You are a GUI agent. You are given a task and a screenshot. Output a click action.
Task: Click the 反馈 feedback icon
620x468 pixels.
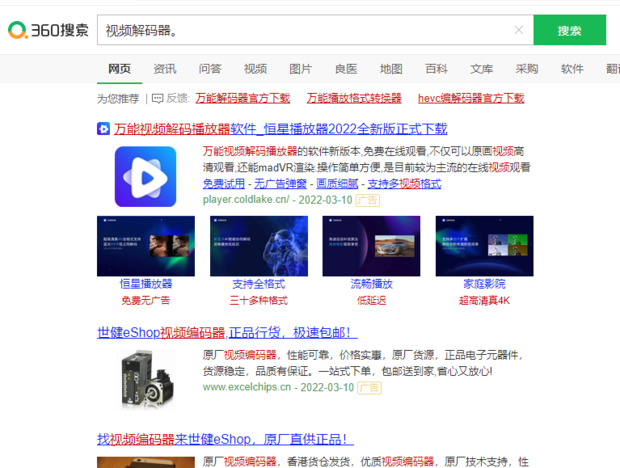pos(157,98)
